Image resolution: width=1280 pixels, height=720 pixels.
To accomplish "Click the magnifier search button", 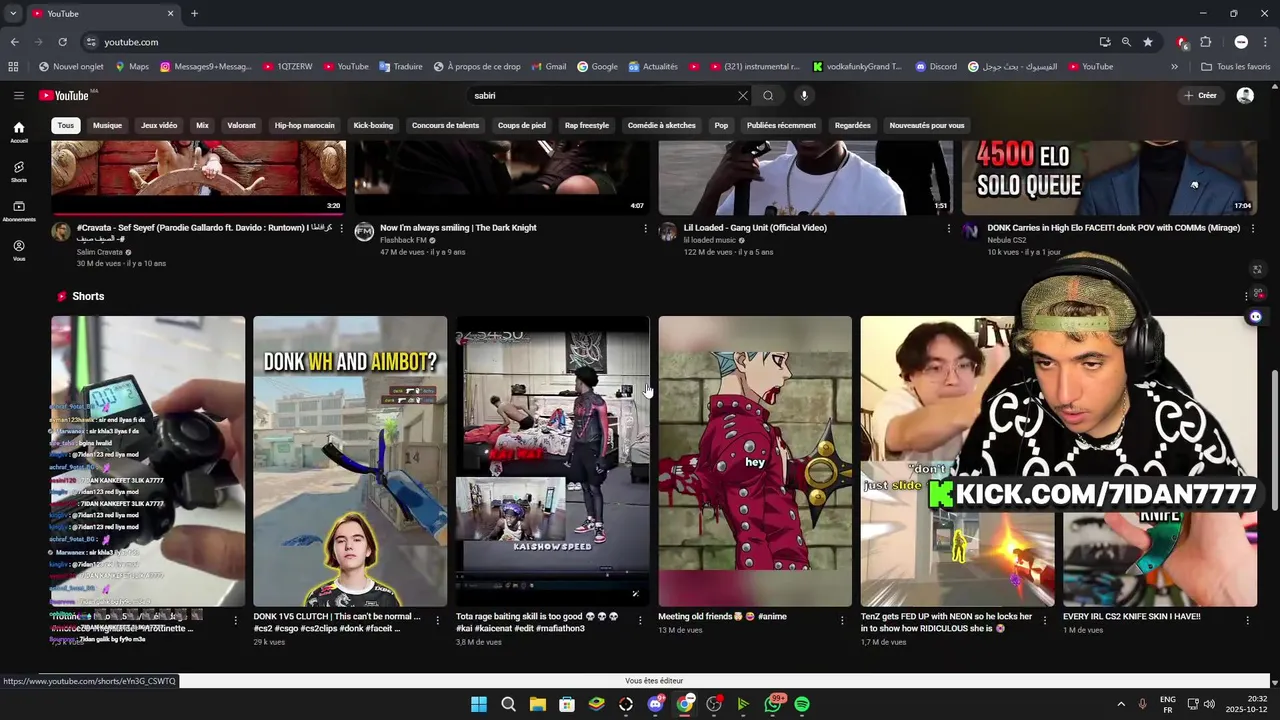I will (x=768, y=95).
